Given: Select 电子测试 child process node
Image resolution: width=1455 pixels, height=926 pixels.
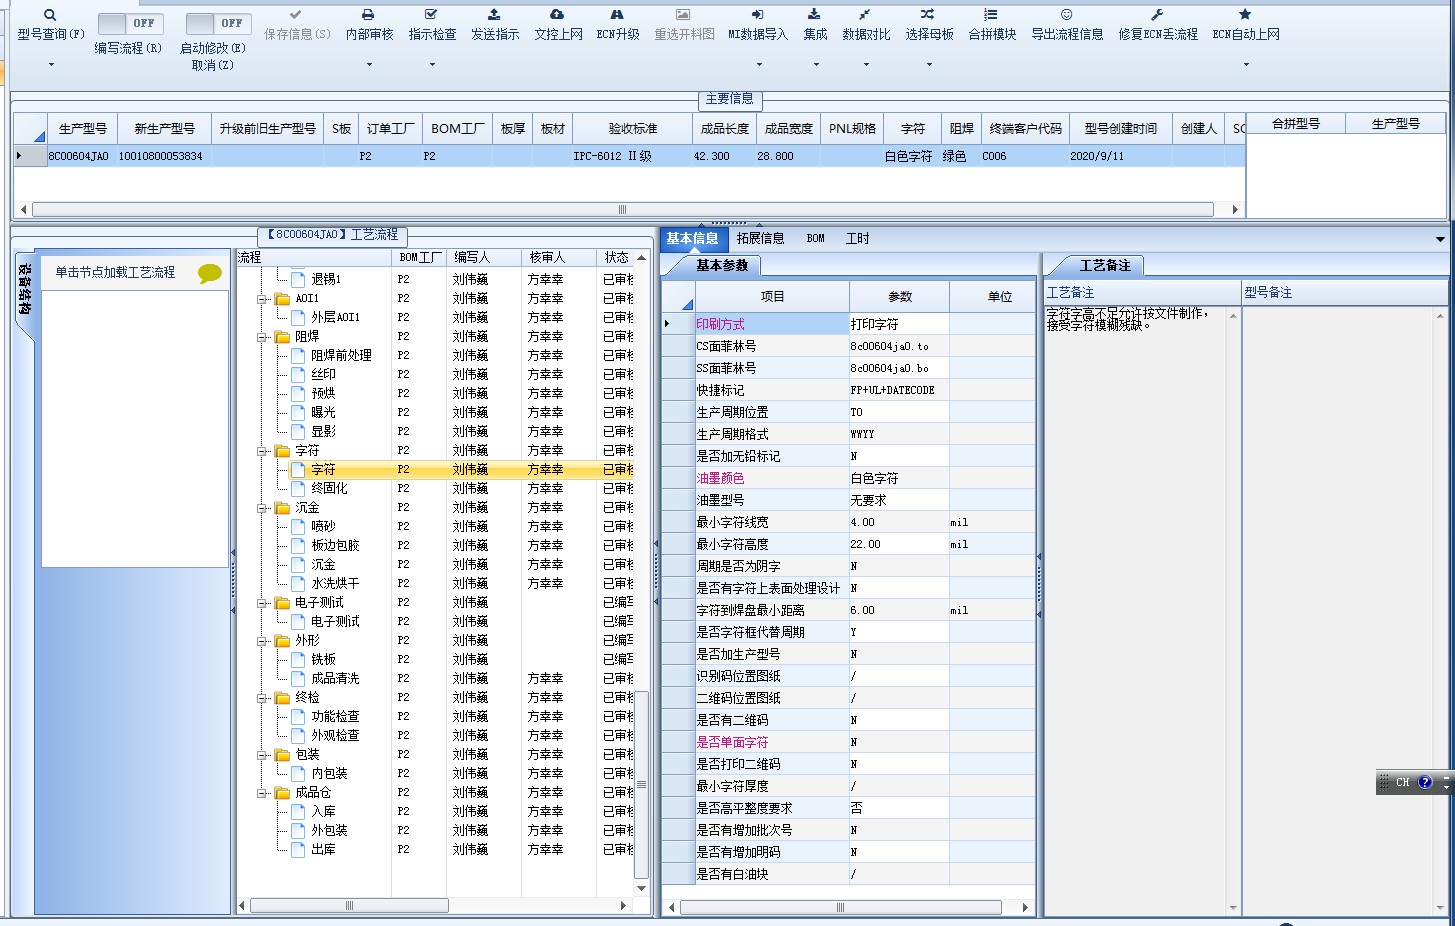Looking at the screenshot, I should pyautogui.click(x=335, y=621).
